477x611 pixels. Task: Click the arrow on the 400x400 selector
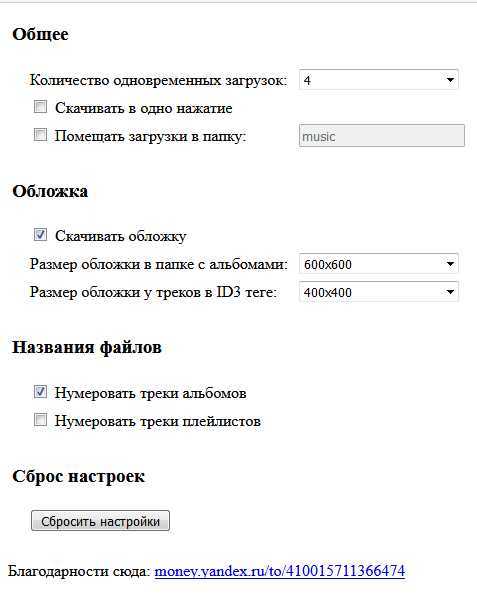450,292
